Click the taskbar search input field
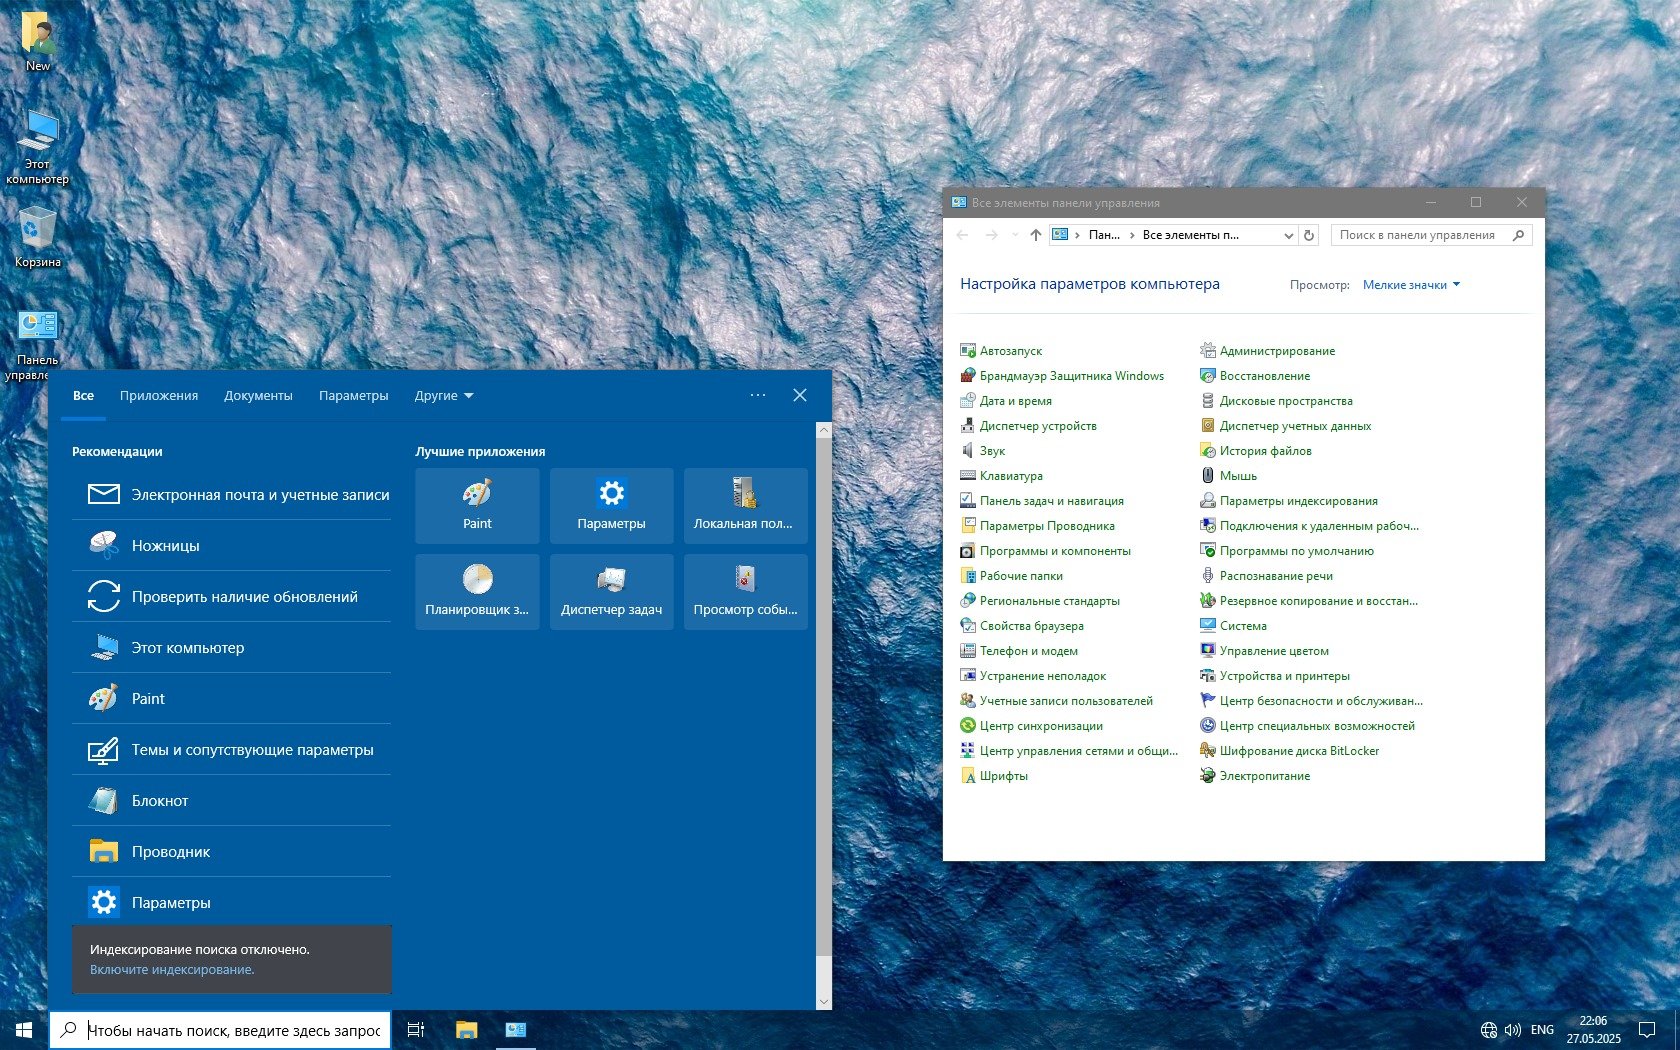Viewport: 1680px width, 1050px height. click(x=233, y=1030)
